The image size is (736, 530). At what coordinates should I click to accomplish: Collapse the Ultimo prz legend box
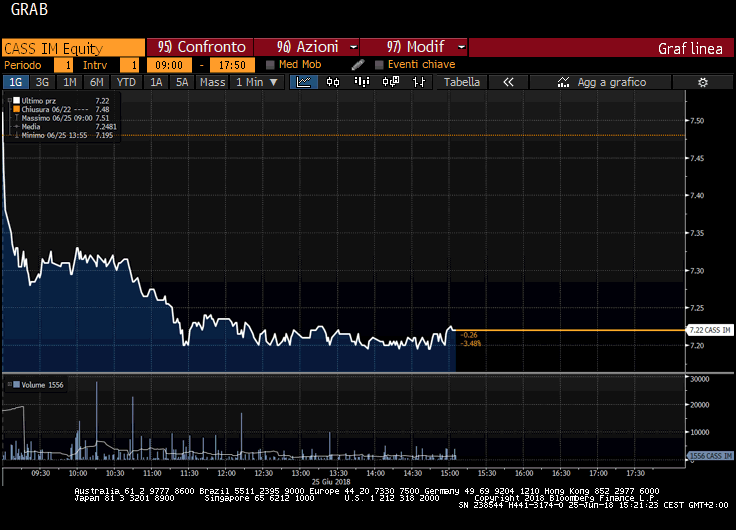(x=9, y=100)
